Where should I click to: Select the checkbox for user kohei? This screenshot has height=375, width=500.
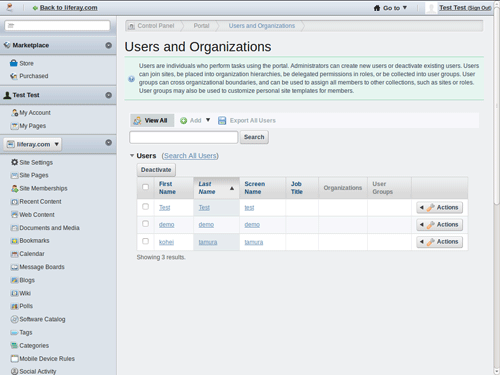(145, 241)
